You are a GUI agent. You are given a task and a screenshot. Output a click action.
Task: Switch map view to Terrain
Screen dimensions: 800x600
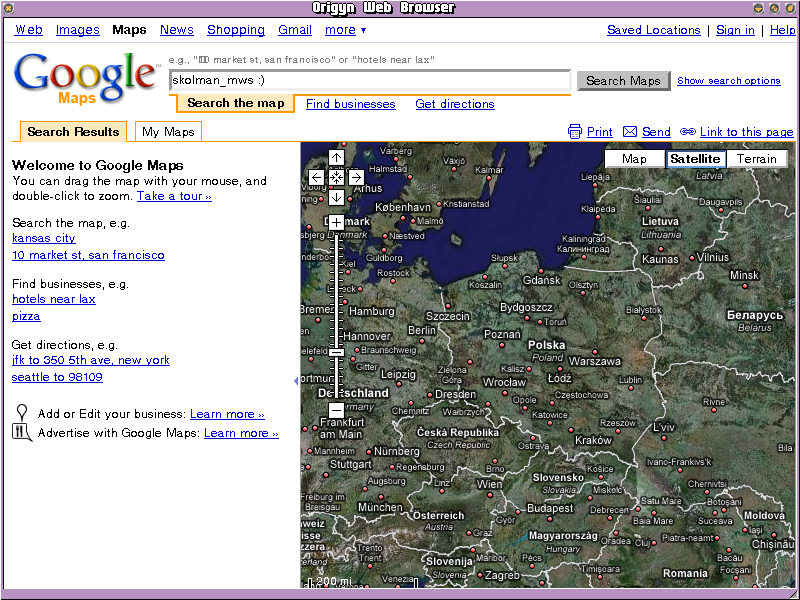pyautogui.click(x=757, y=159)
